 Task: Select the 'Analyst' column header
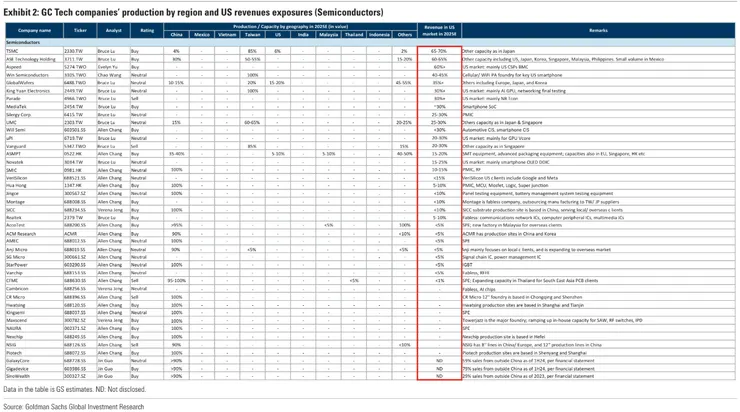click(x=113, y=30)
